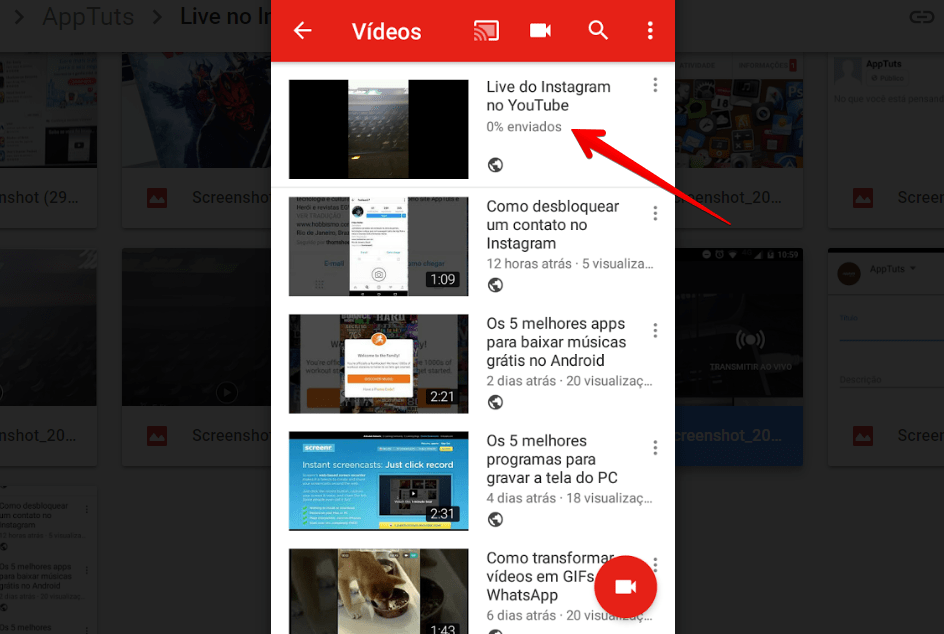This screenshot has width=944, height=634.
Task: Open the 2:31 Screenr screencast video thumbnail
Action: [379, 481]
